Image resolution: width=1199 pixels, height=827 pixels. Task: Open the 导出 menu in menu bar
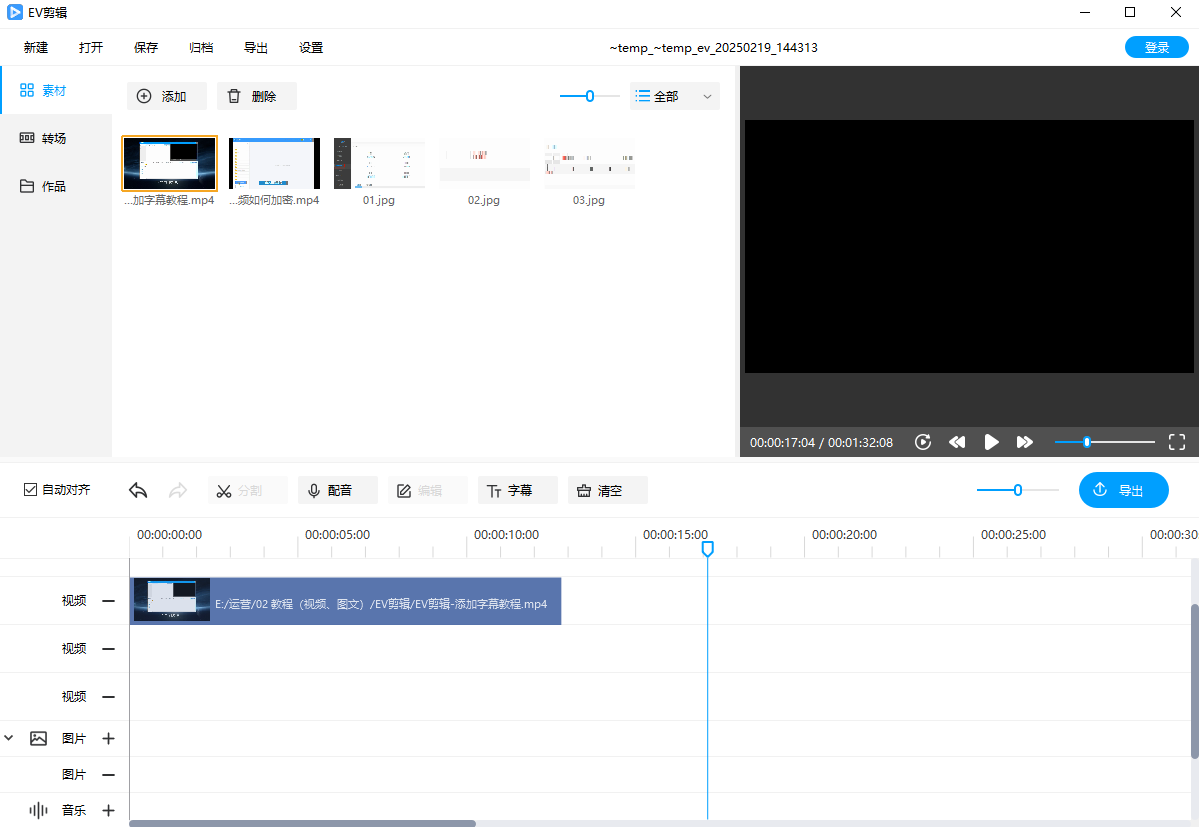(256, 47)
